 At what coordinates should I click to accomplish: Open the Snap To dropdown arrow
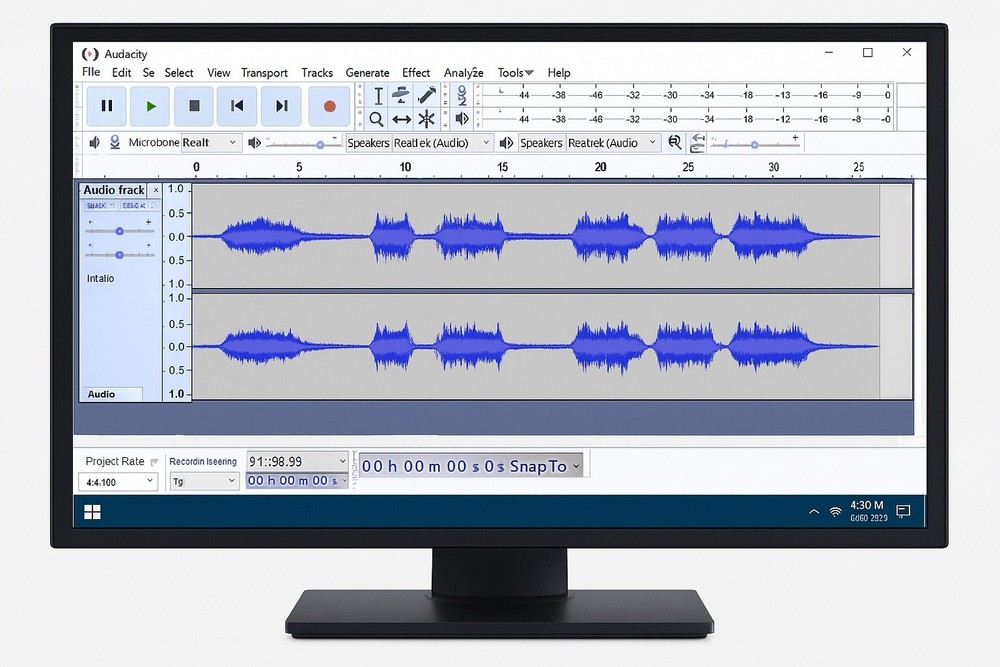coord(576,466)
